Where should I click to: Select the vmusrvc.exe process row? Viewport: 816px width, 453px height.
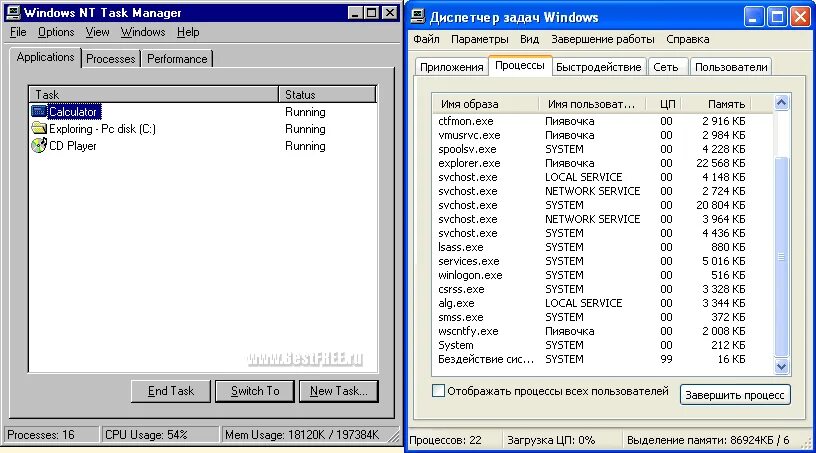tap(602, 135)
